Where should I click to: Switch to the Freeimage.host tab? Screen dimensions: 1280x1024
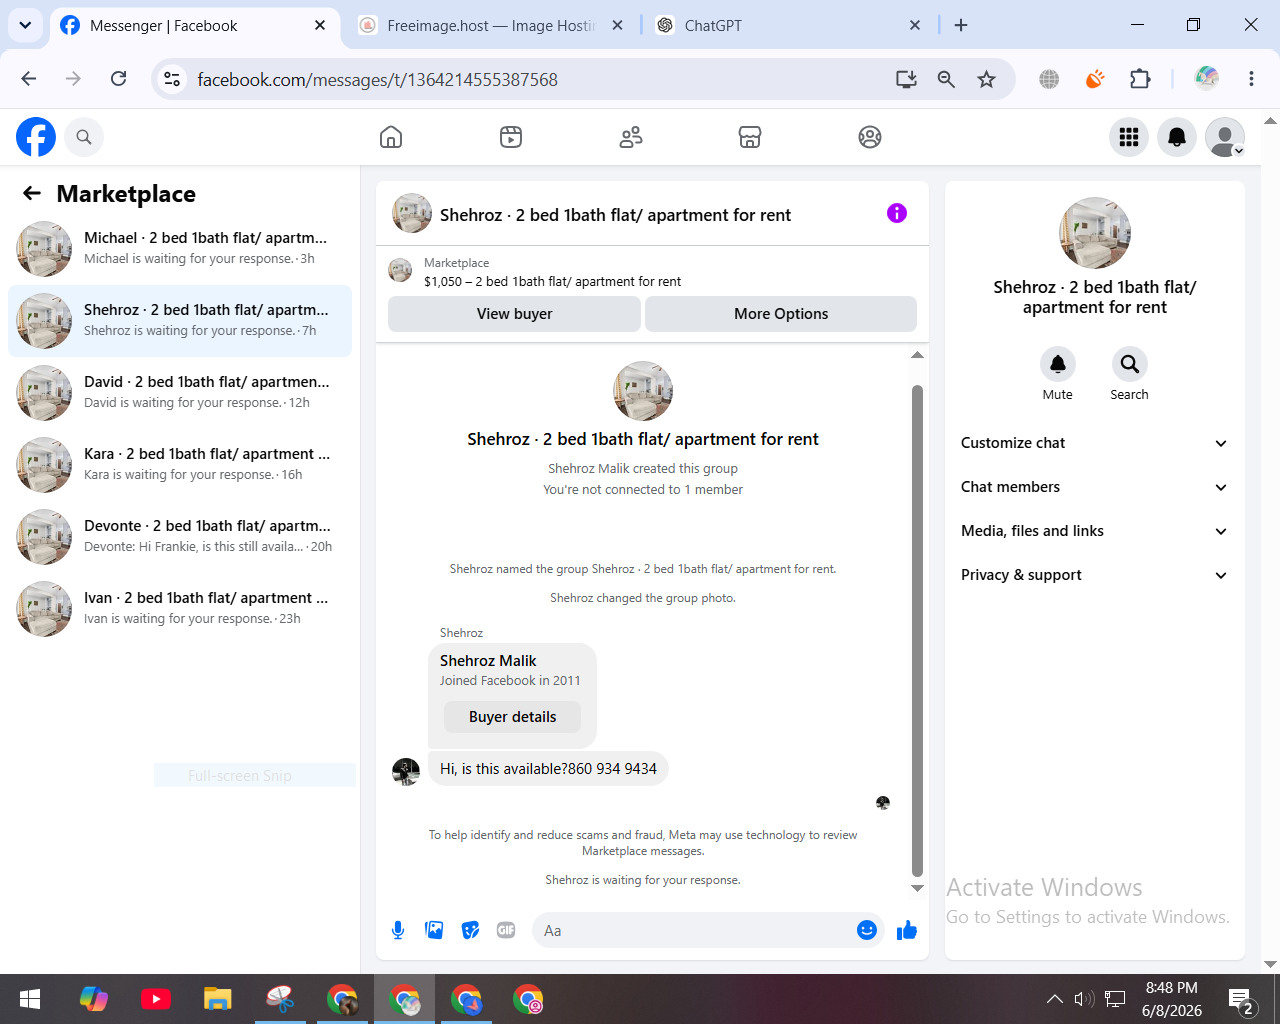(492, 26)
